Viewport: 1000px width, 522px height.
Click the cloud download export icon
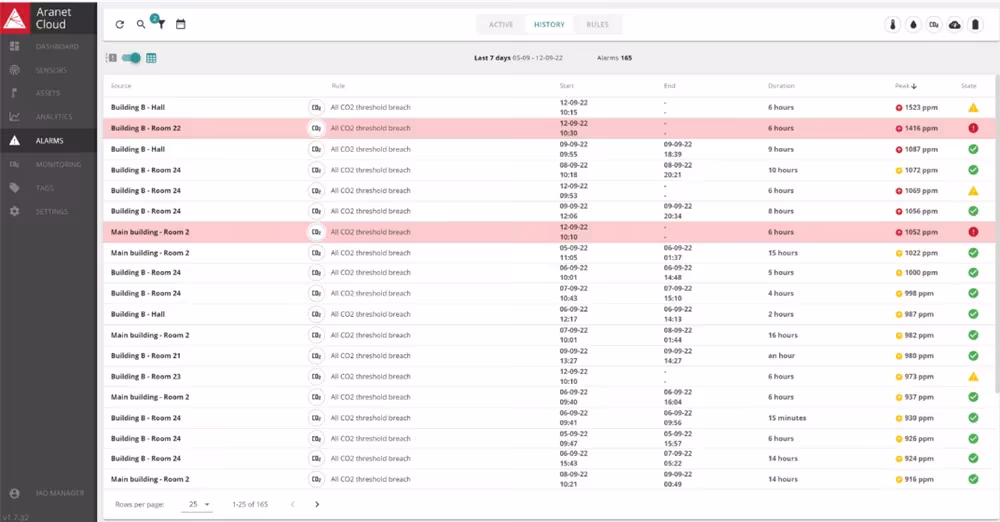[x=955, y=25]
